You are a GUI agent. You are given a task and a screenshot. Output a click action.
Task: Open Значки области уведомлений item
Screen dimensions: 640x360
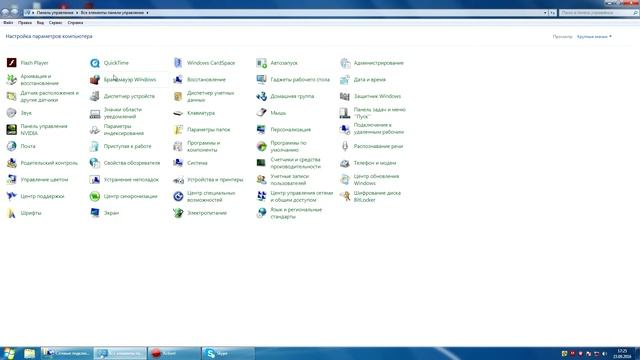coord(116,113)
